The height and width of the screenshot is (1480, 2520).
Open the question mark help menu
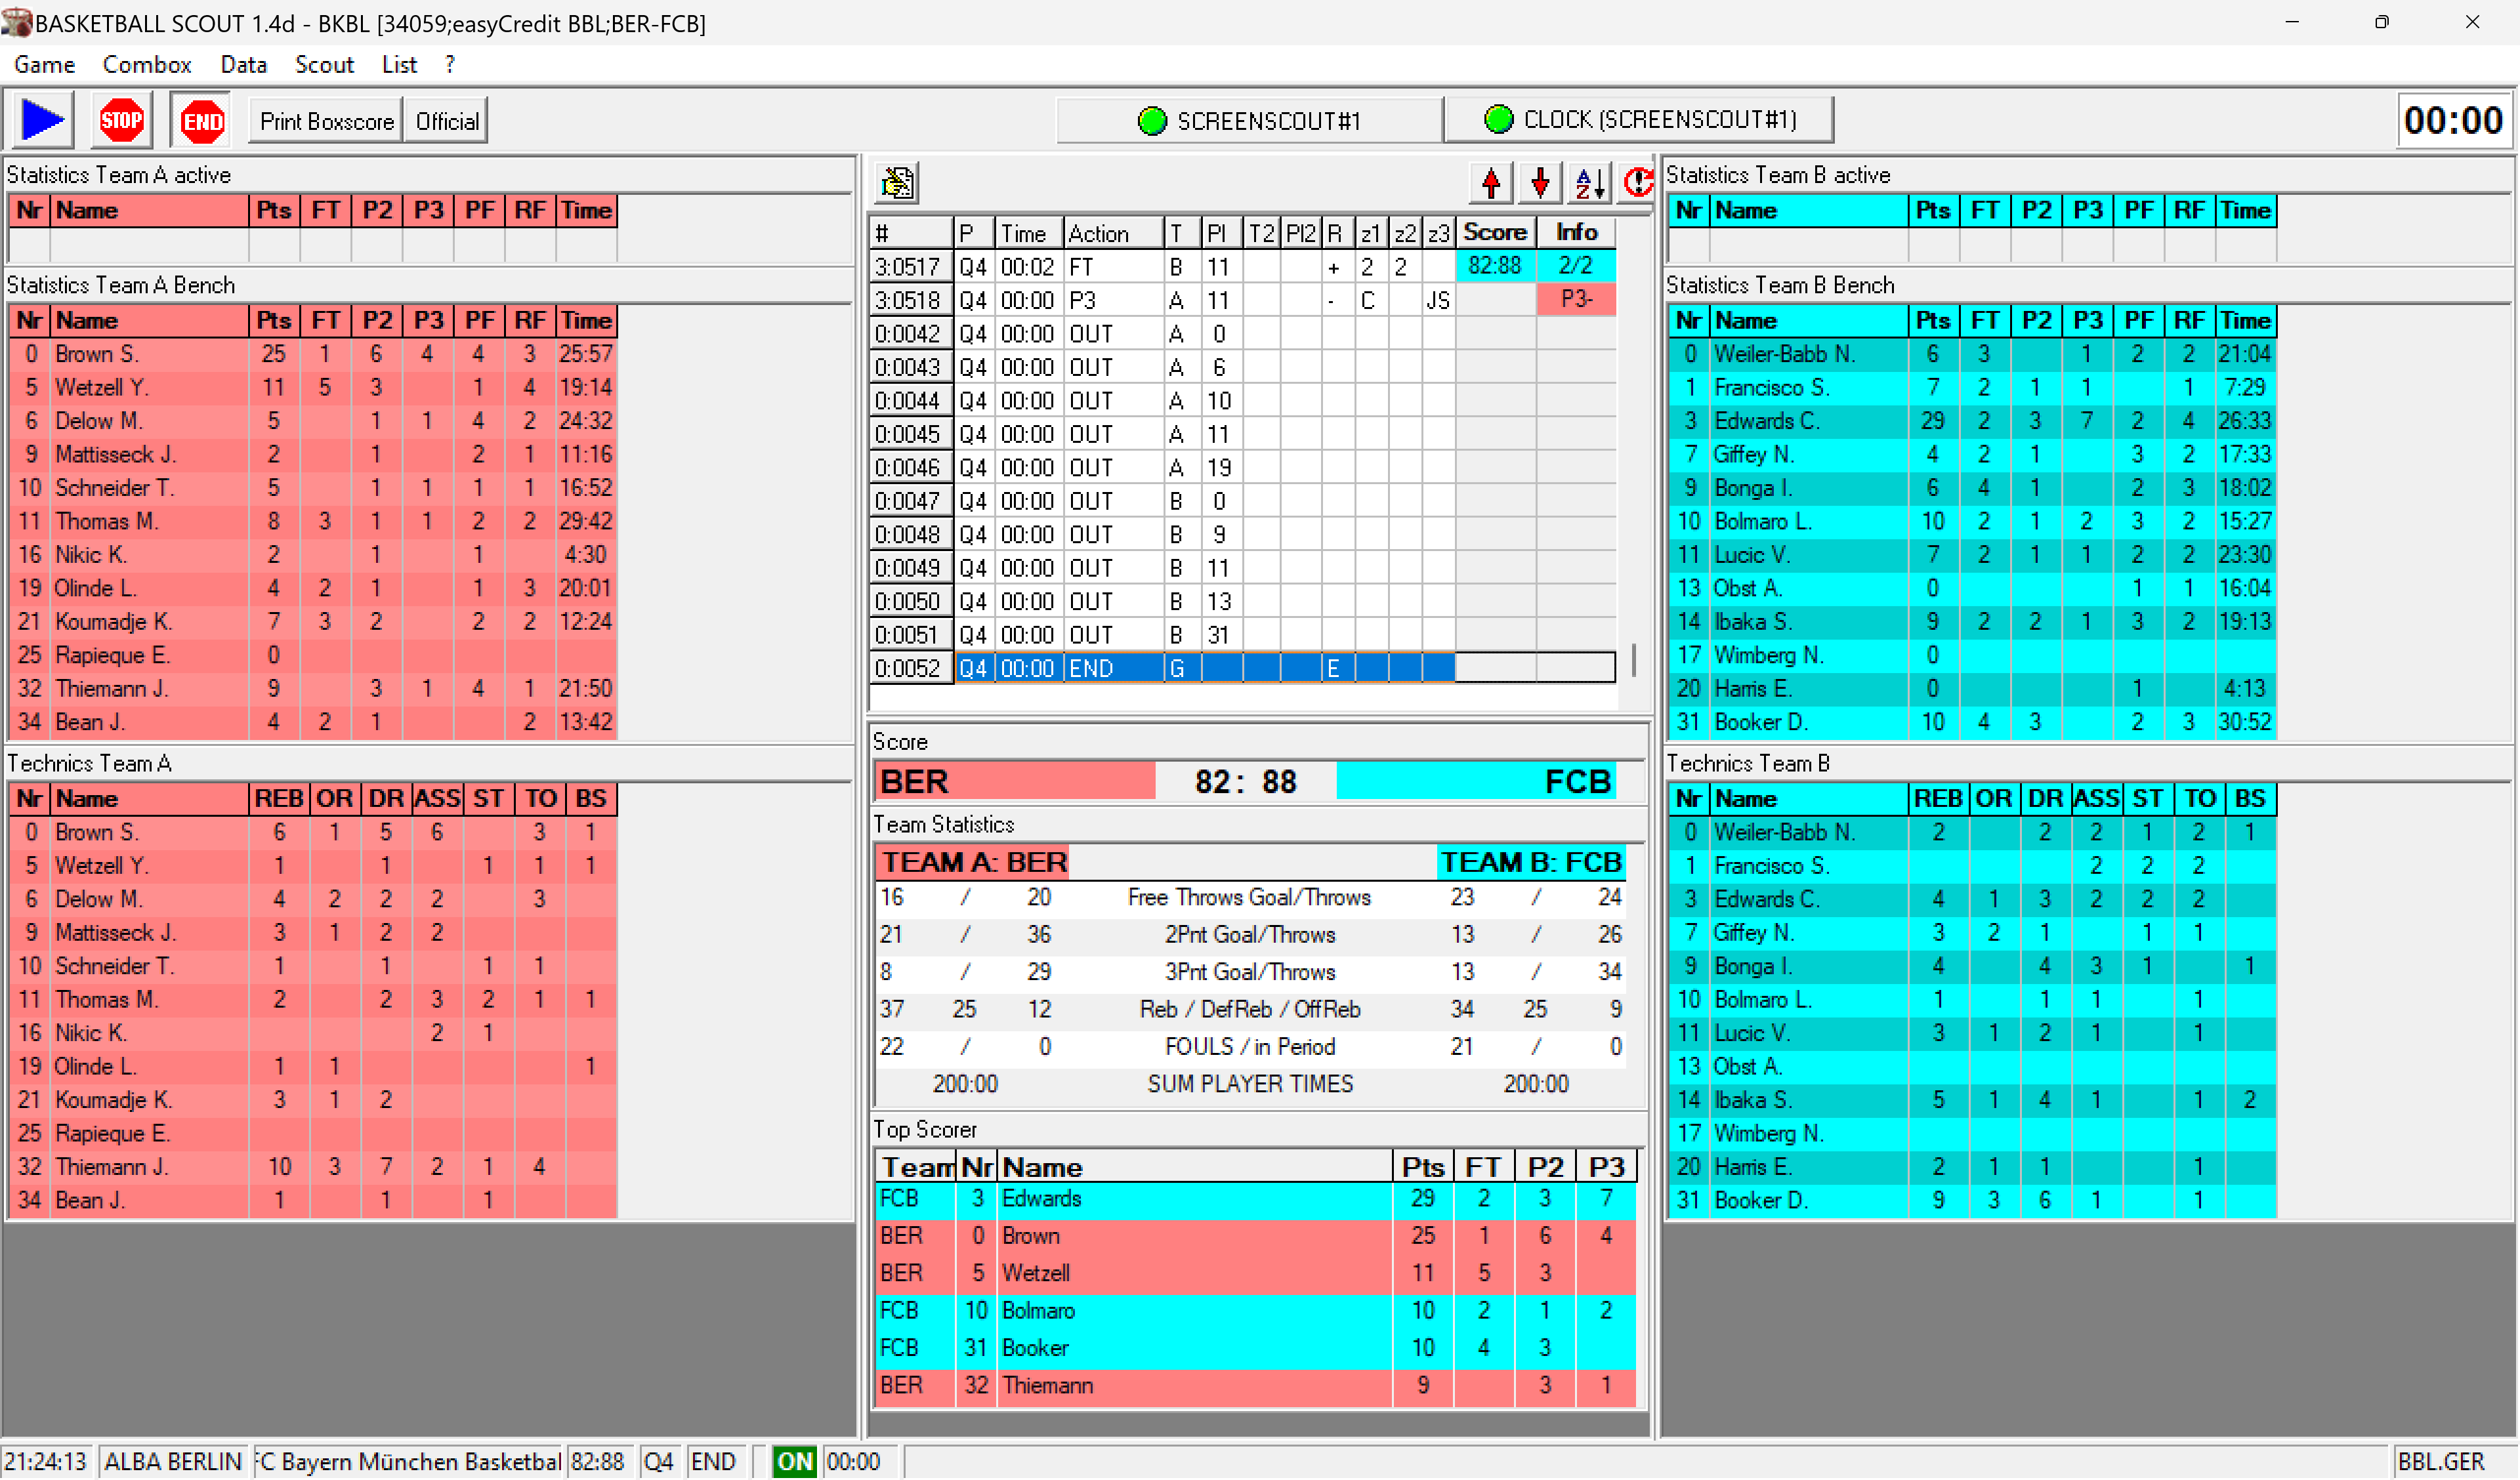[450, 65]
